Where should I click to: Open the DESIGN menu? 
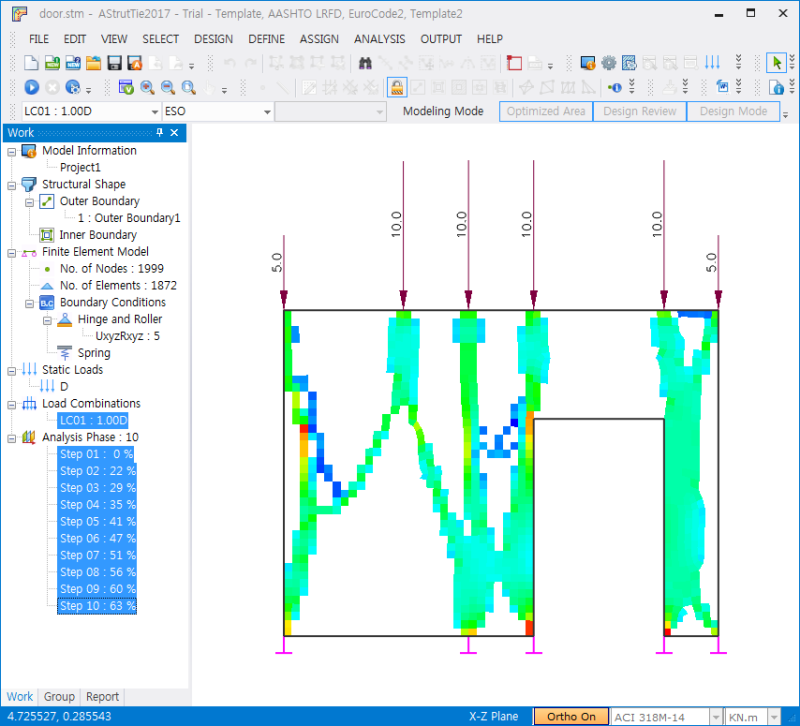213,39
